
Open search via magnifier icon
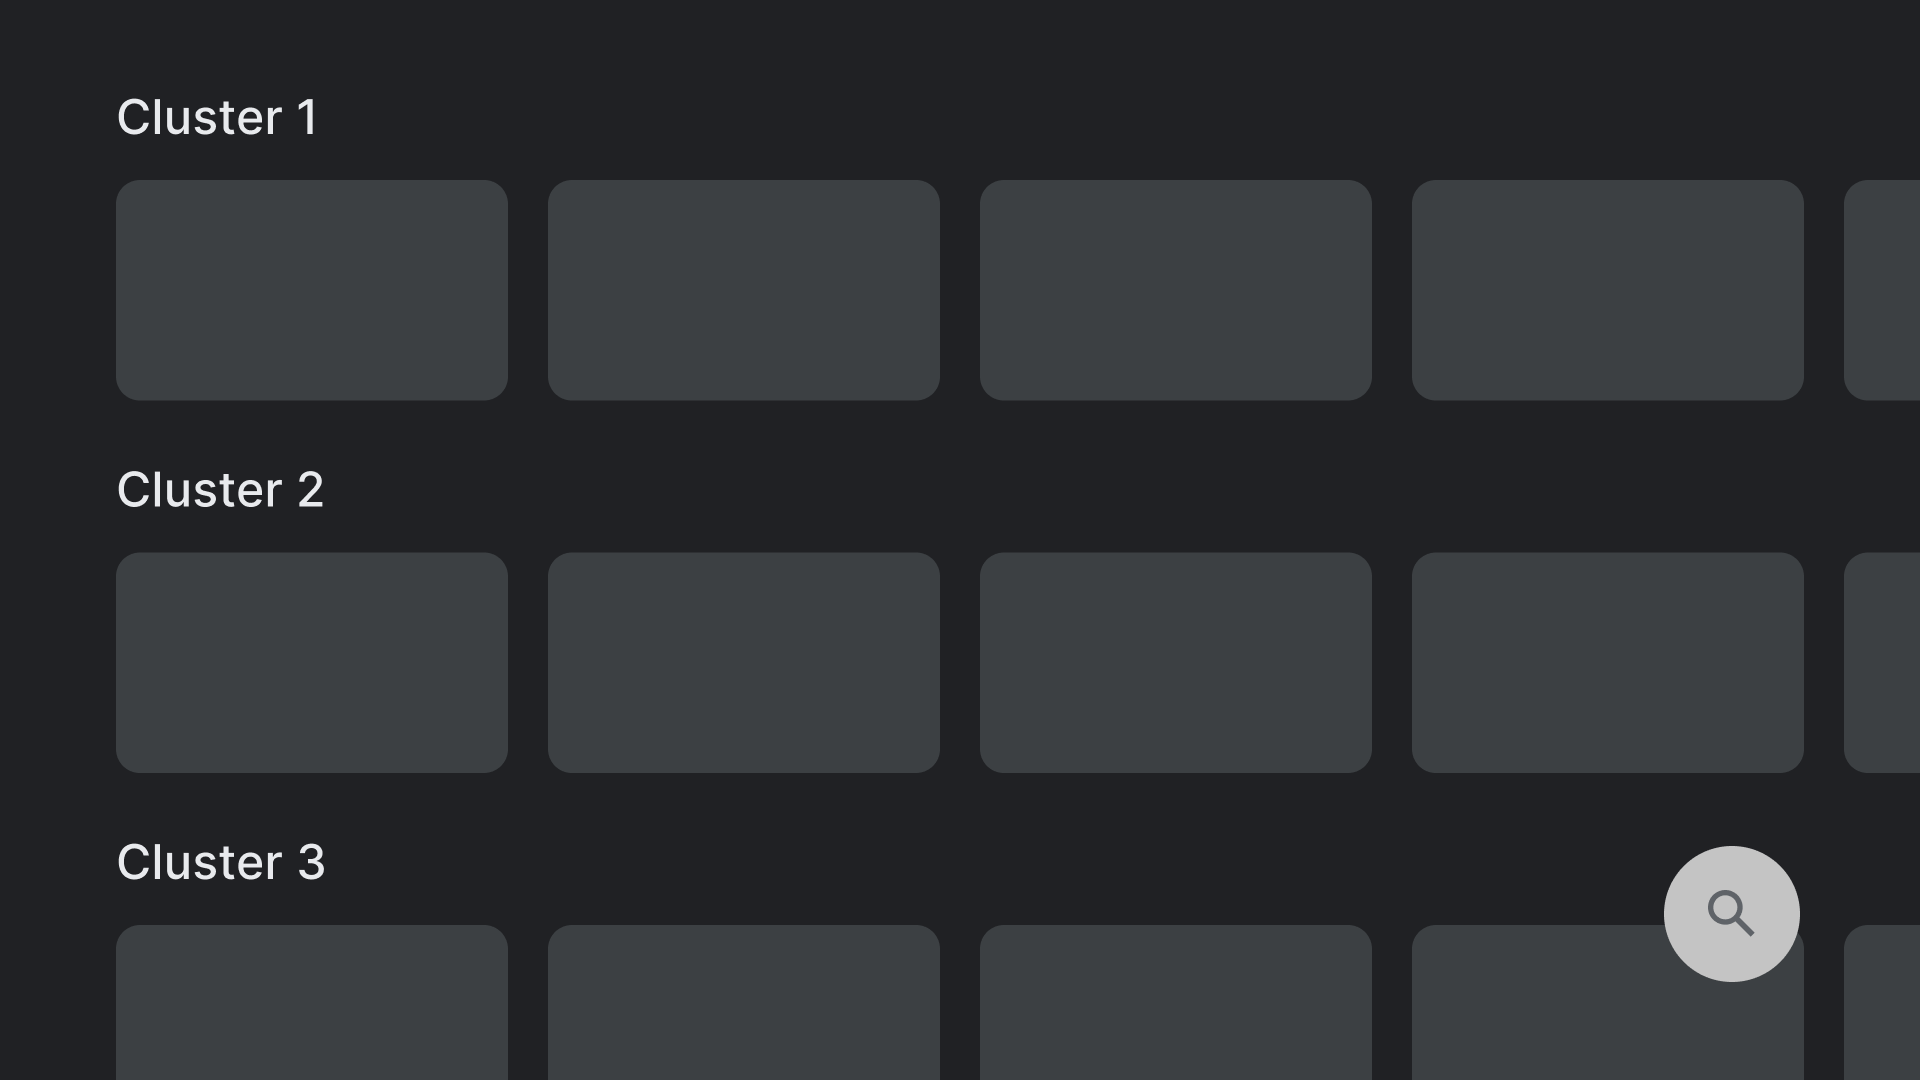1731,914
